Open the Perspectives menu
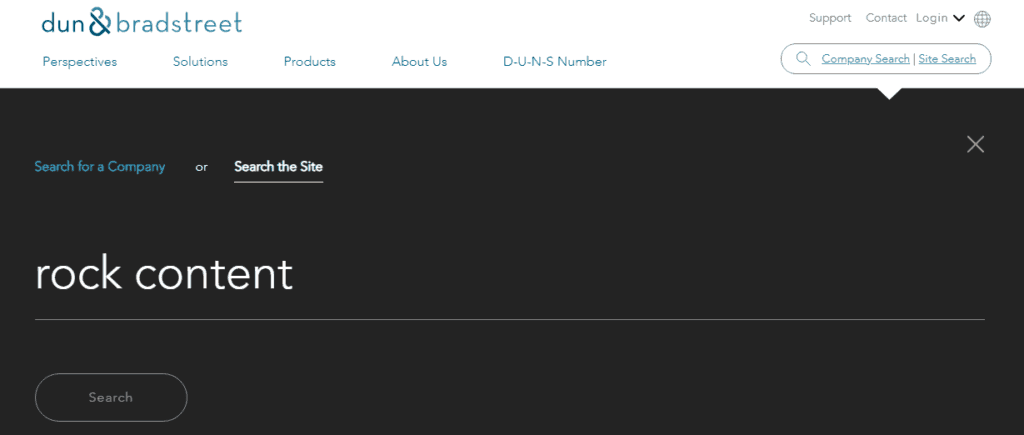The height and width of the screenshot is (435, 1024). coord(80,62)
